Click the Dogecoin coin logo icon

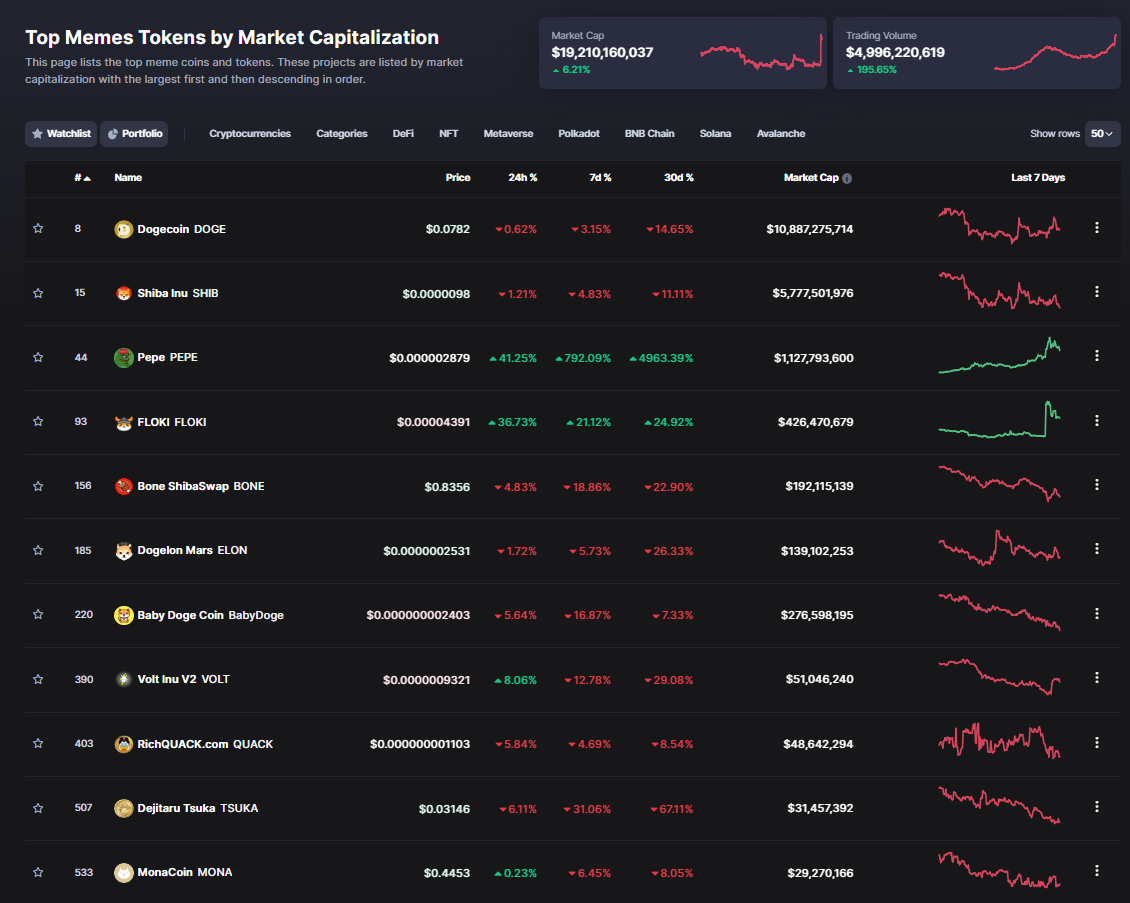click(124, 229)
